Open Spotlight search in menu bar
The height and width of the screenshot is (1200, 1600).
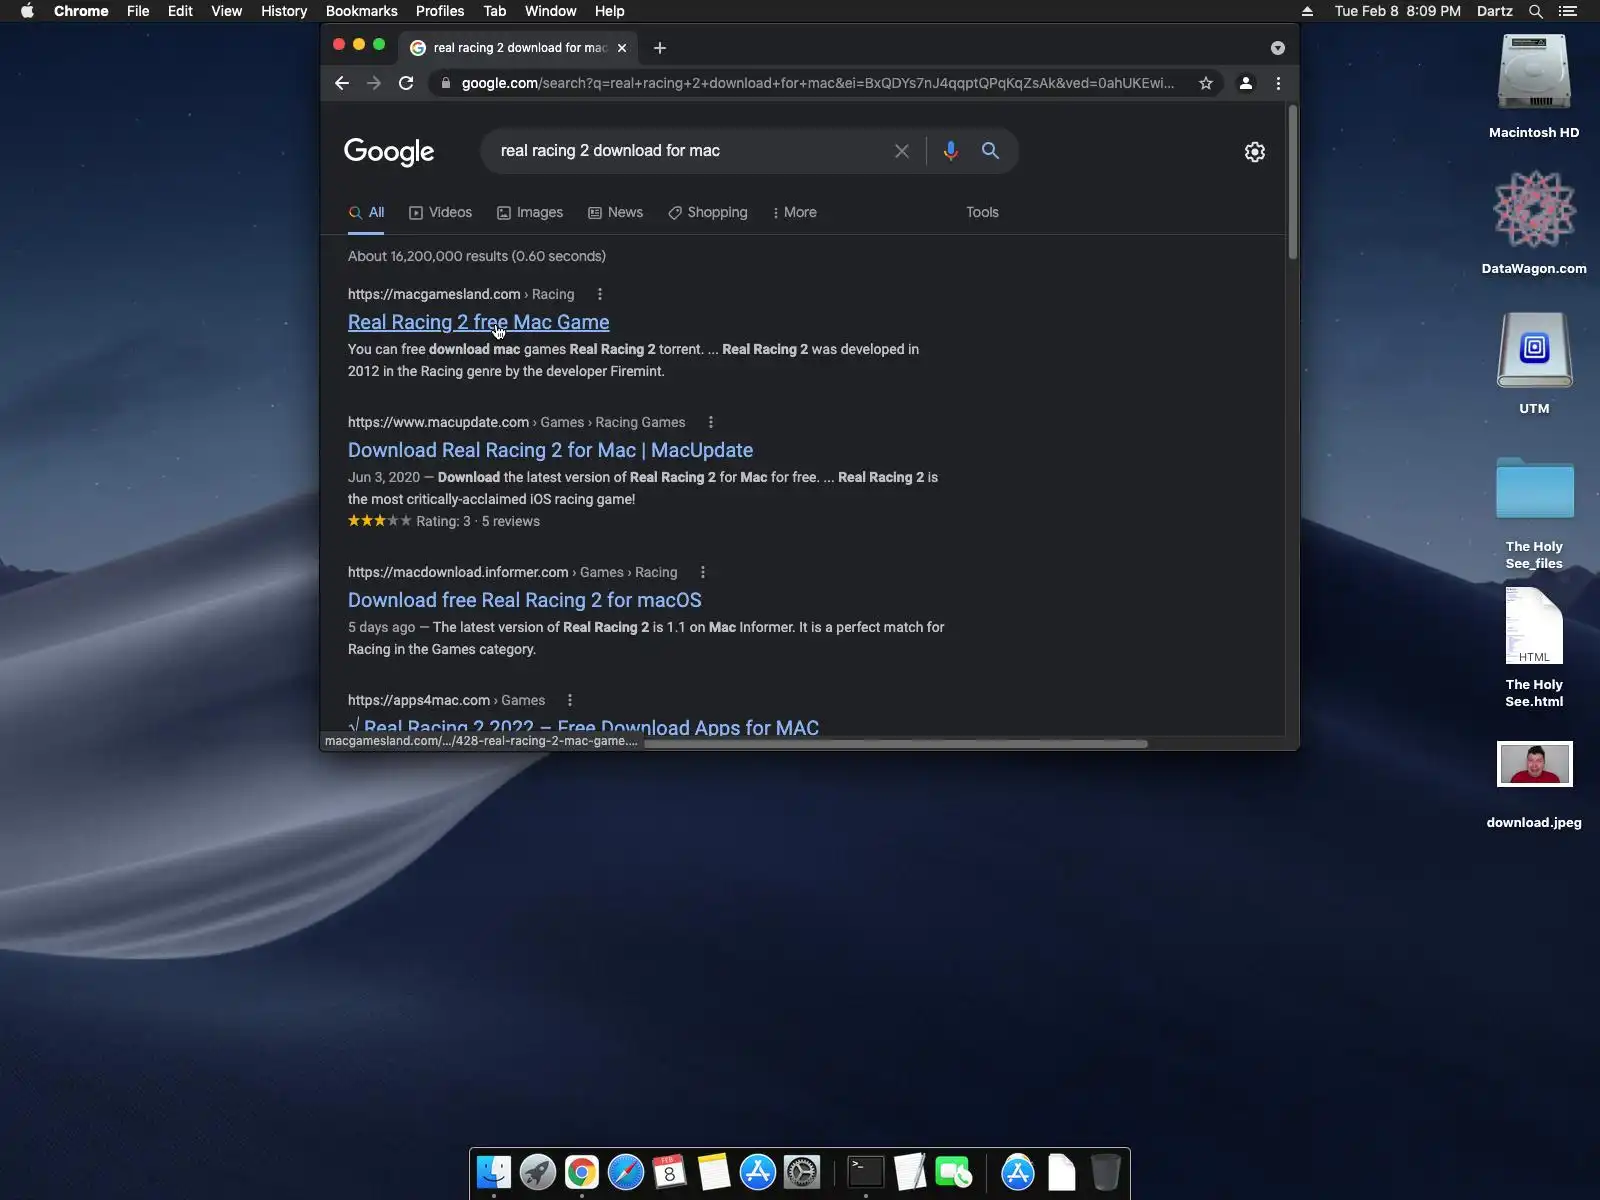point(1536,11)
